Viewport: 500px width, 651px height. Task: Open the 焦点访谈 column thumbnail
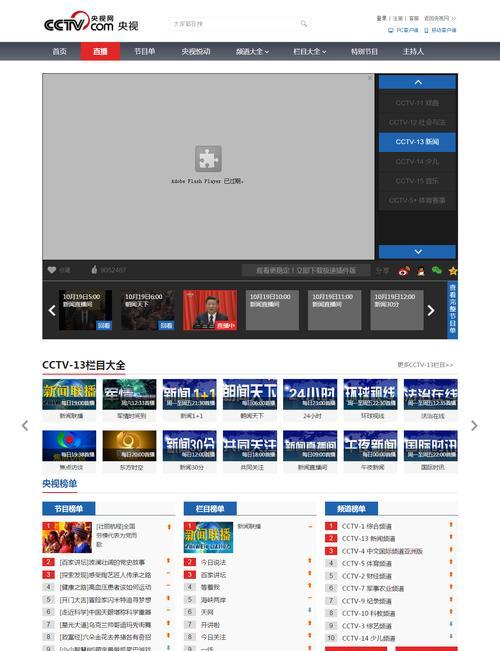click(x=69, y=445)
